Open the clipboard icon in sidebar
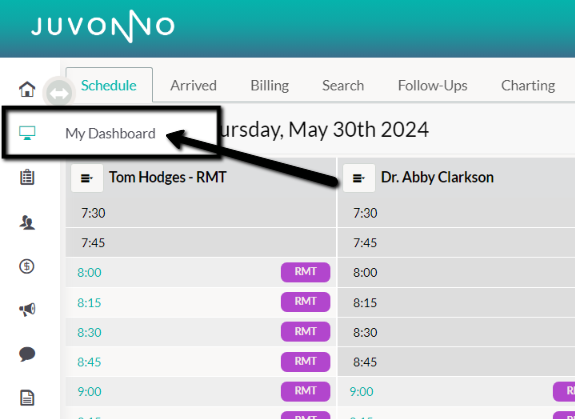 tap(27, 177)
